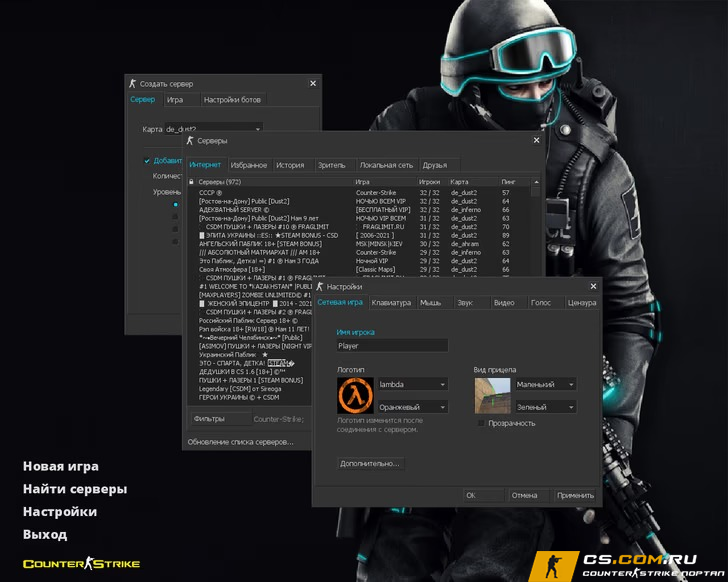Switch to Сервер tab in Создать сервер
This screenshot has width=728, height=582.
(143, 99)
